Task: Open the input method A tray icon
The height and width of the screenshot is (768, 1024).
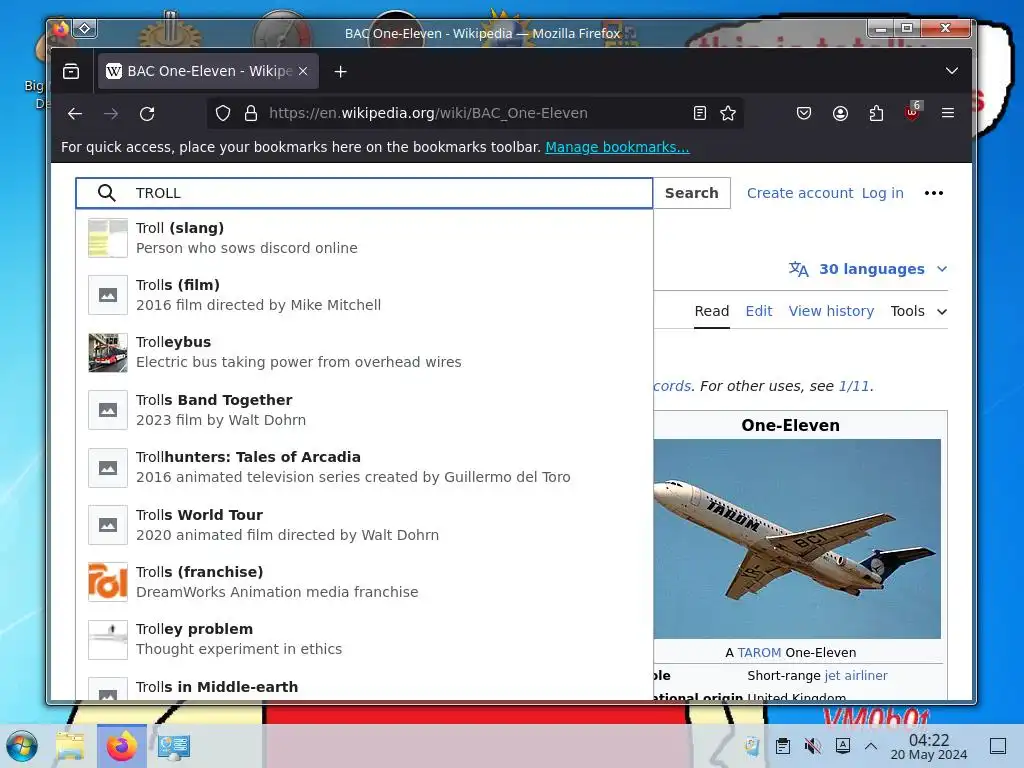Action: coord(842,746)
